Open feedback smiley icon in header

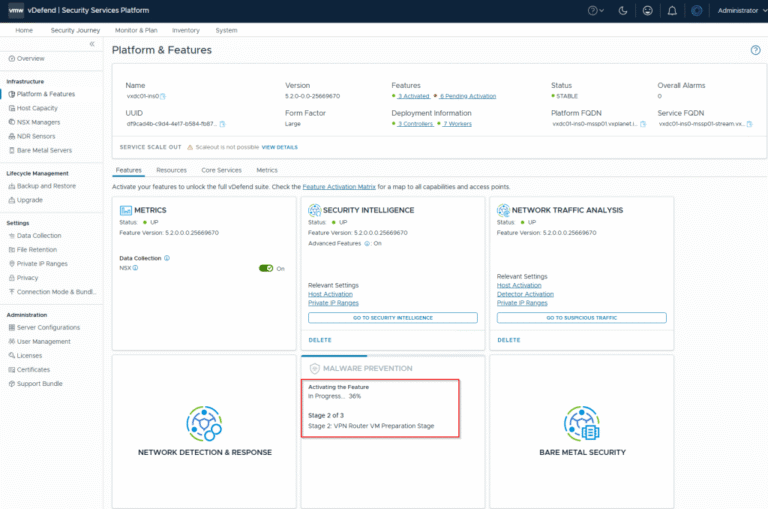coord(648,10)
